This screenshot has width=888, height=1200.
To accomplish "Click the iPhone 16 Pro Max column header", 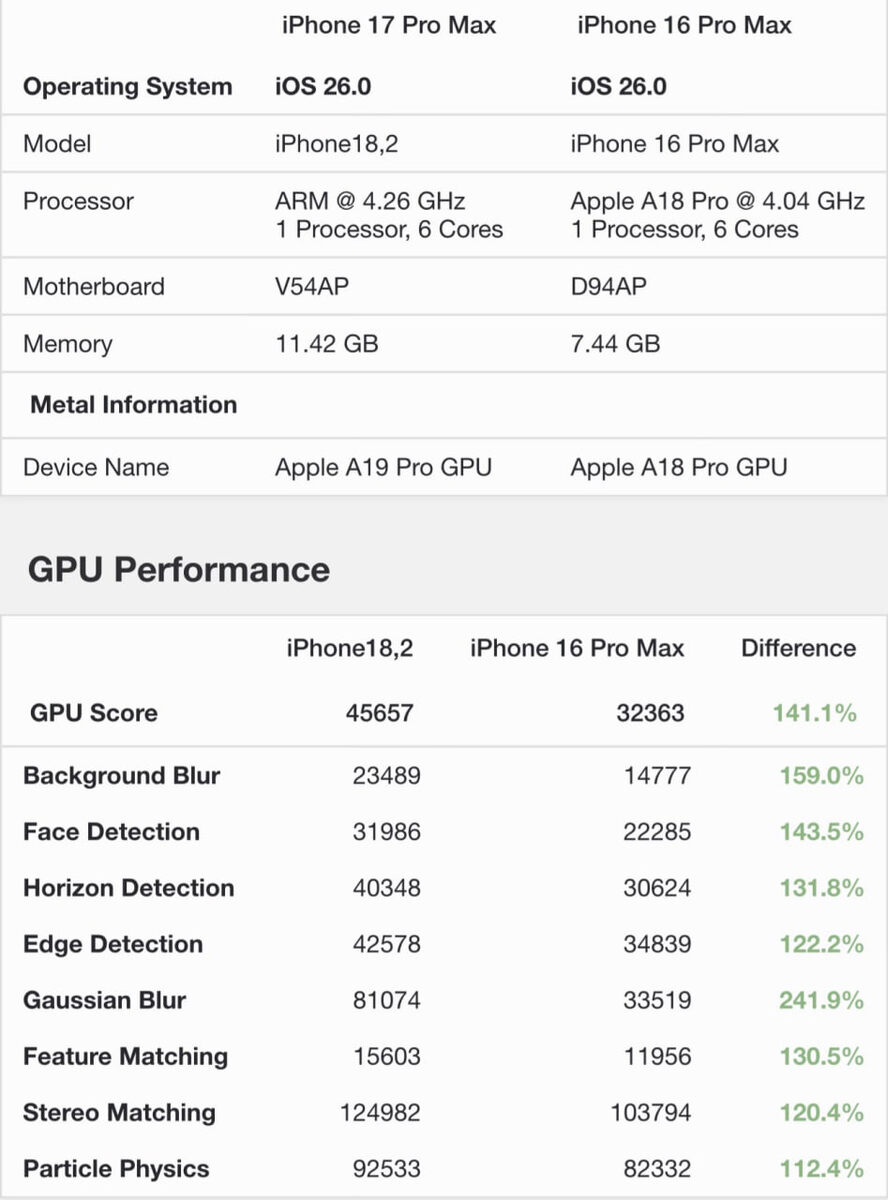I will (x=684, y=26).
